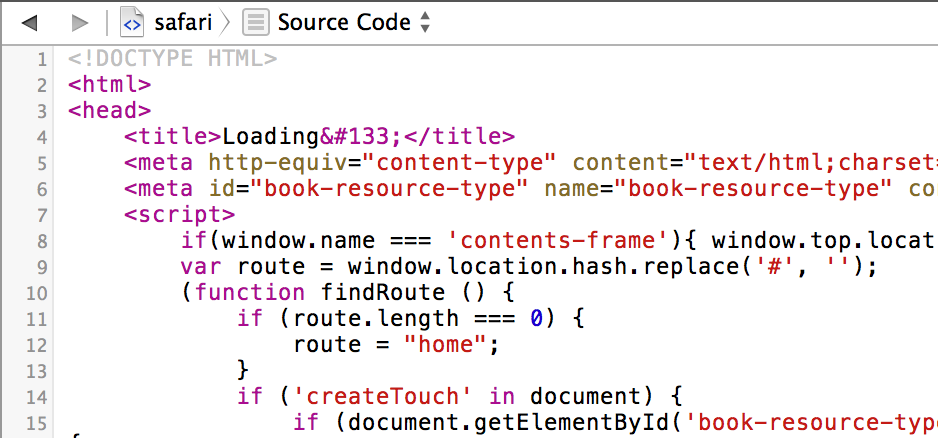Click the DOCTYPE HTML declaration text
This screenshot has height=438, width=938.
click(172, 59)
